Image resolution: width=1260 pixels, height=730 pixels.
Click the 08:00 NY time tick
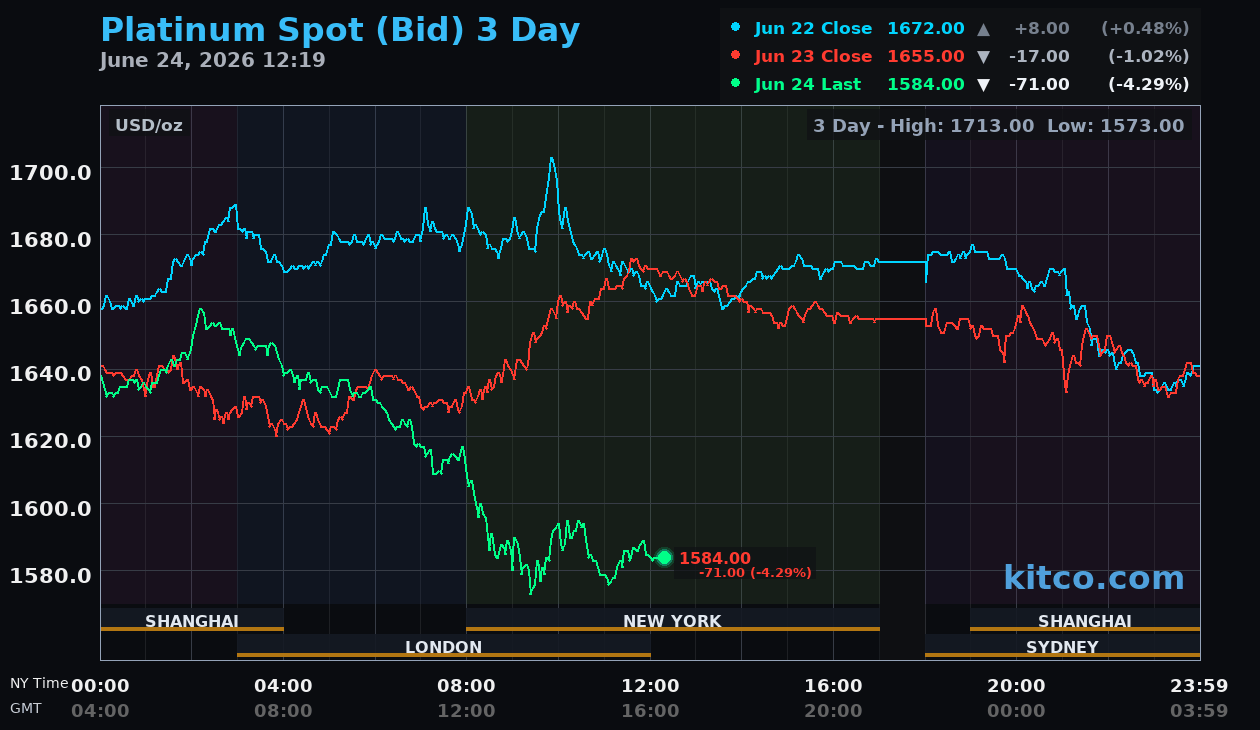point(466,686)
